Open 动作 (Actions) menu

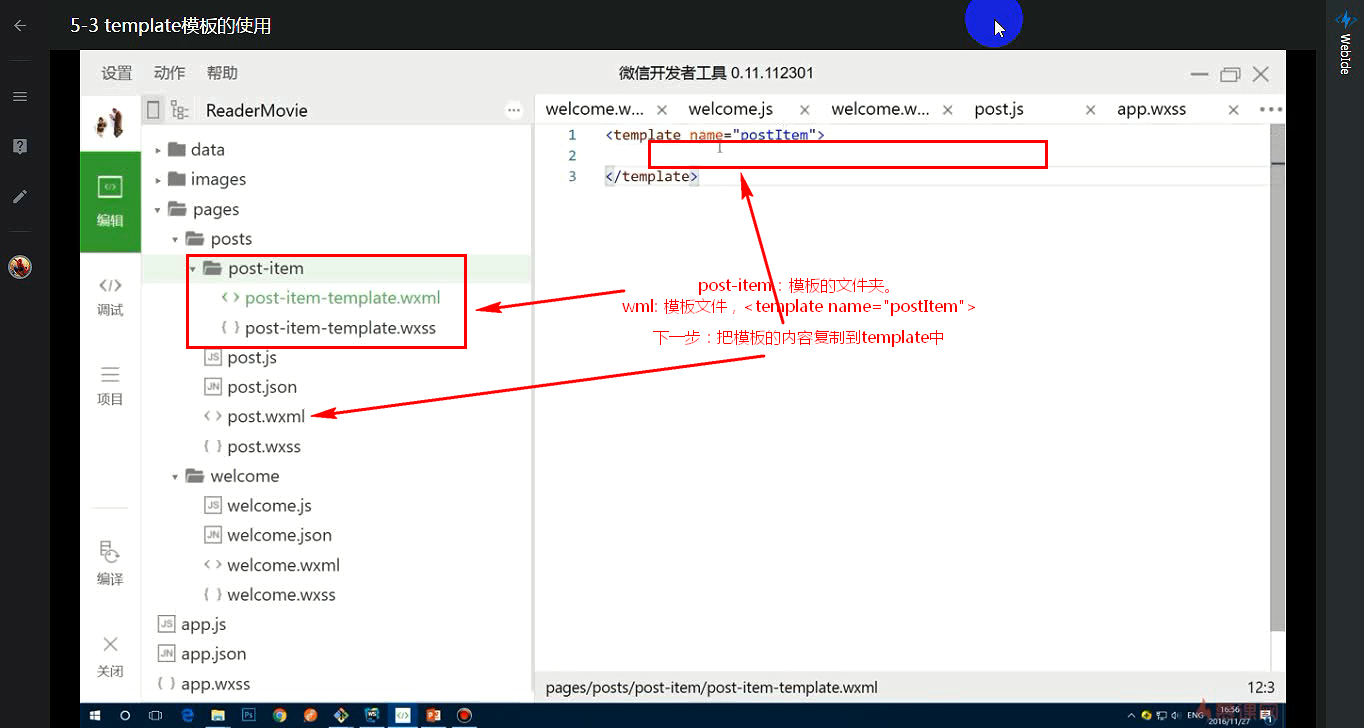[169, 73]
